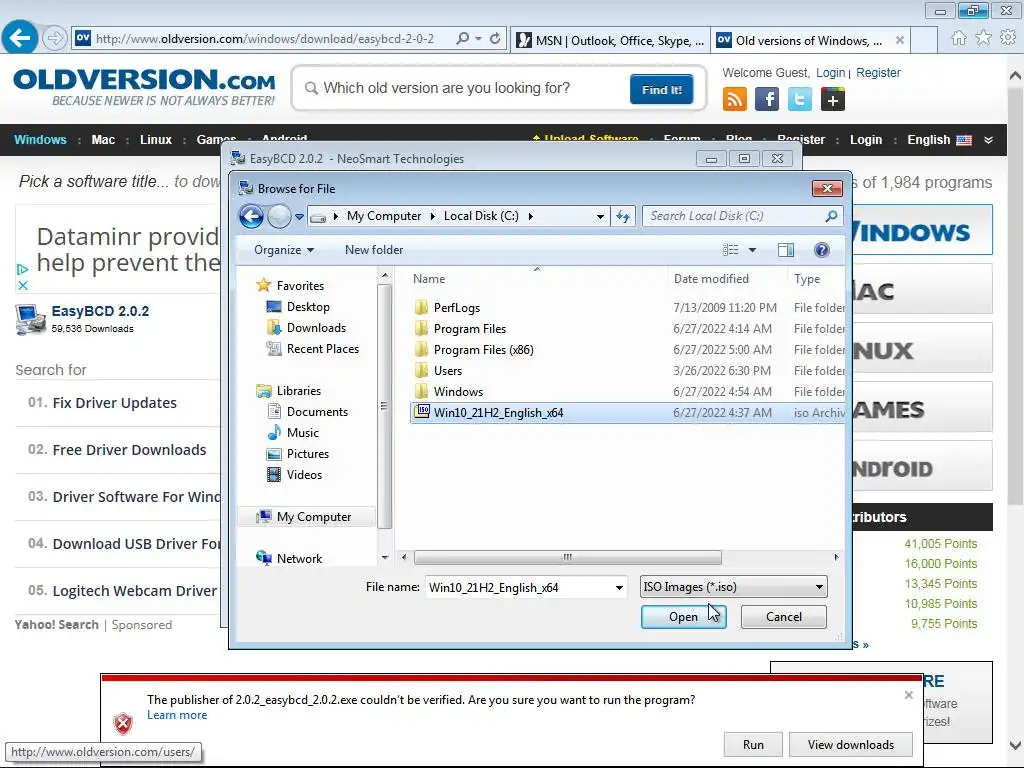Open the favorites star icon in browser
This screenshot has height=768, width=1024.
click(983, 38)
